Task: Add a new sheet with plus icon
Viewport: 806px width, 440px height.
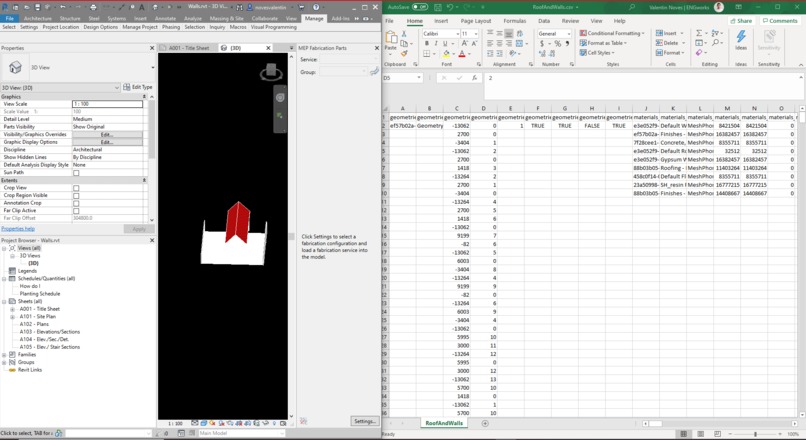Action: 485,424
